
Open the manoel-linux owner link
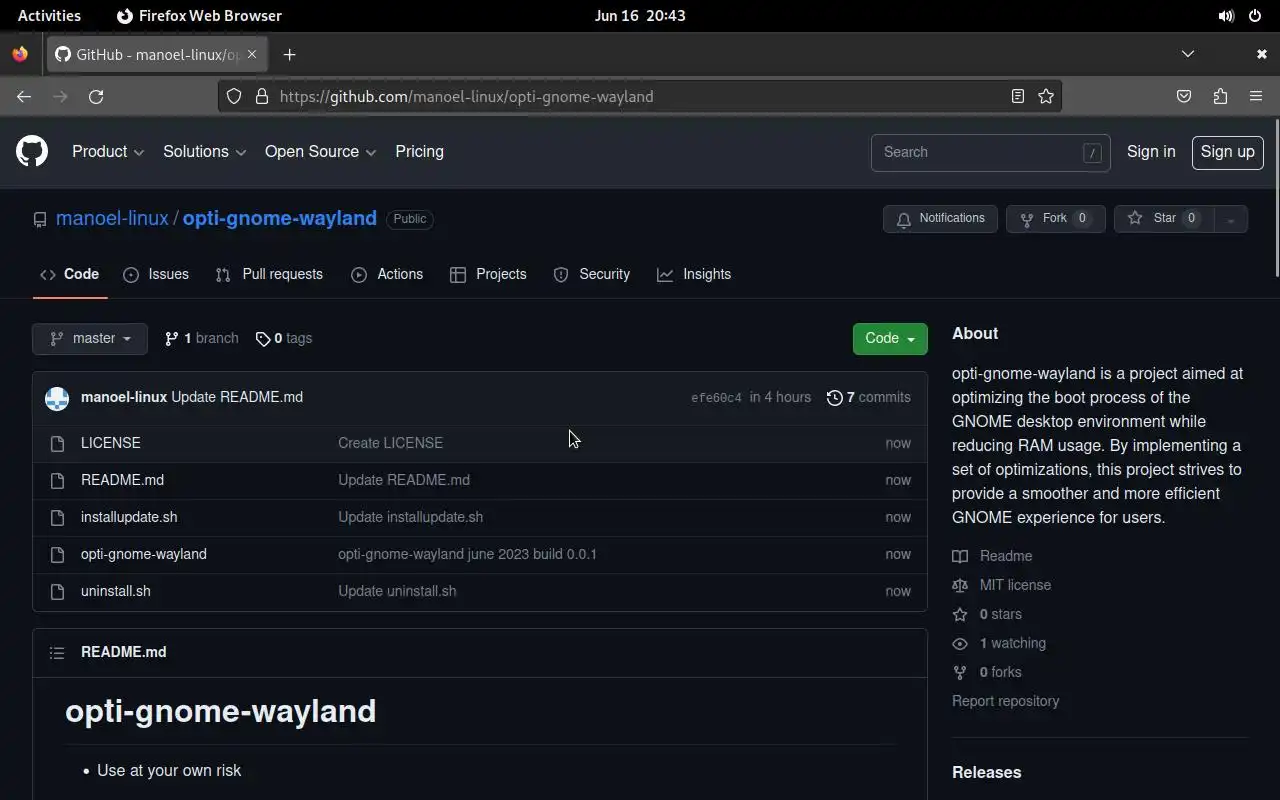point(112,218)
